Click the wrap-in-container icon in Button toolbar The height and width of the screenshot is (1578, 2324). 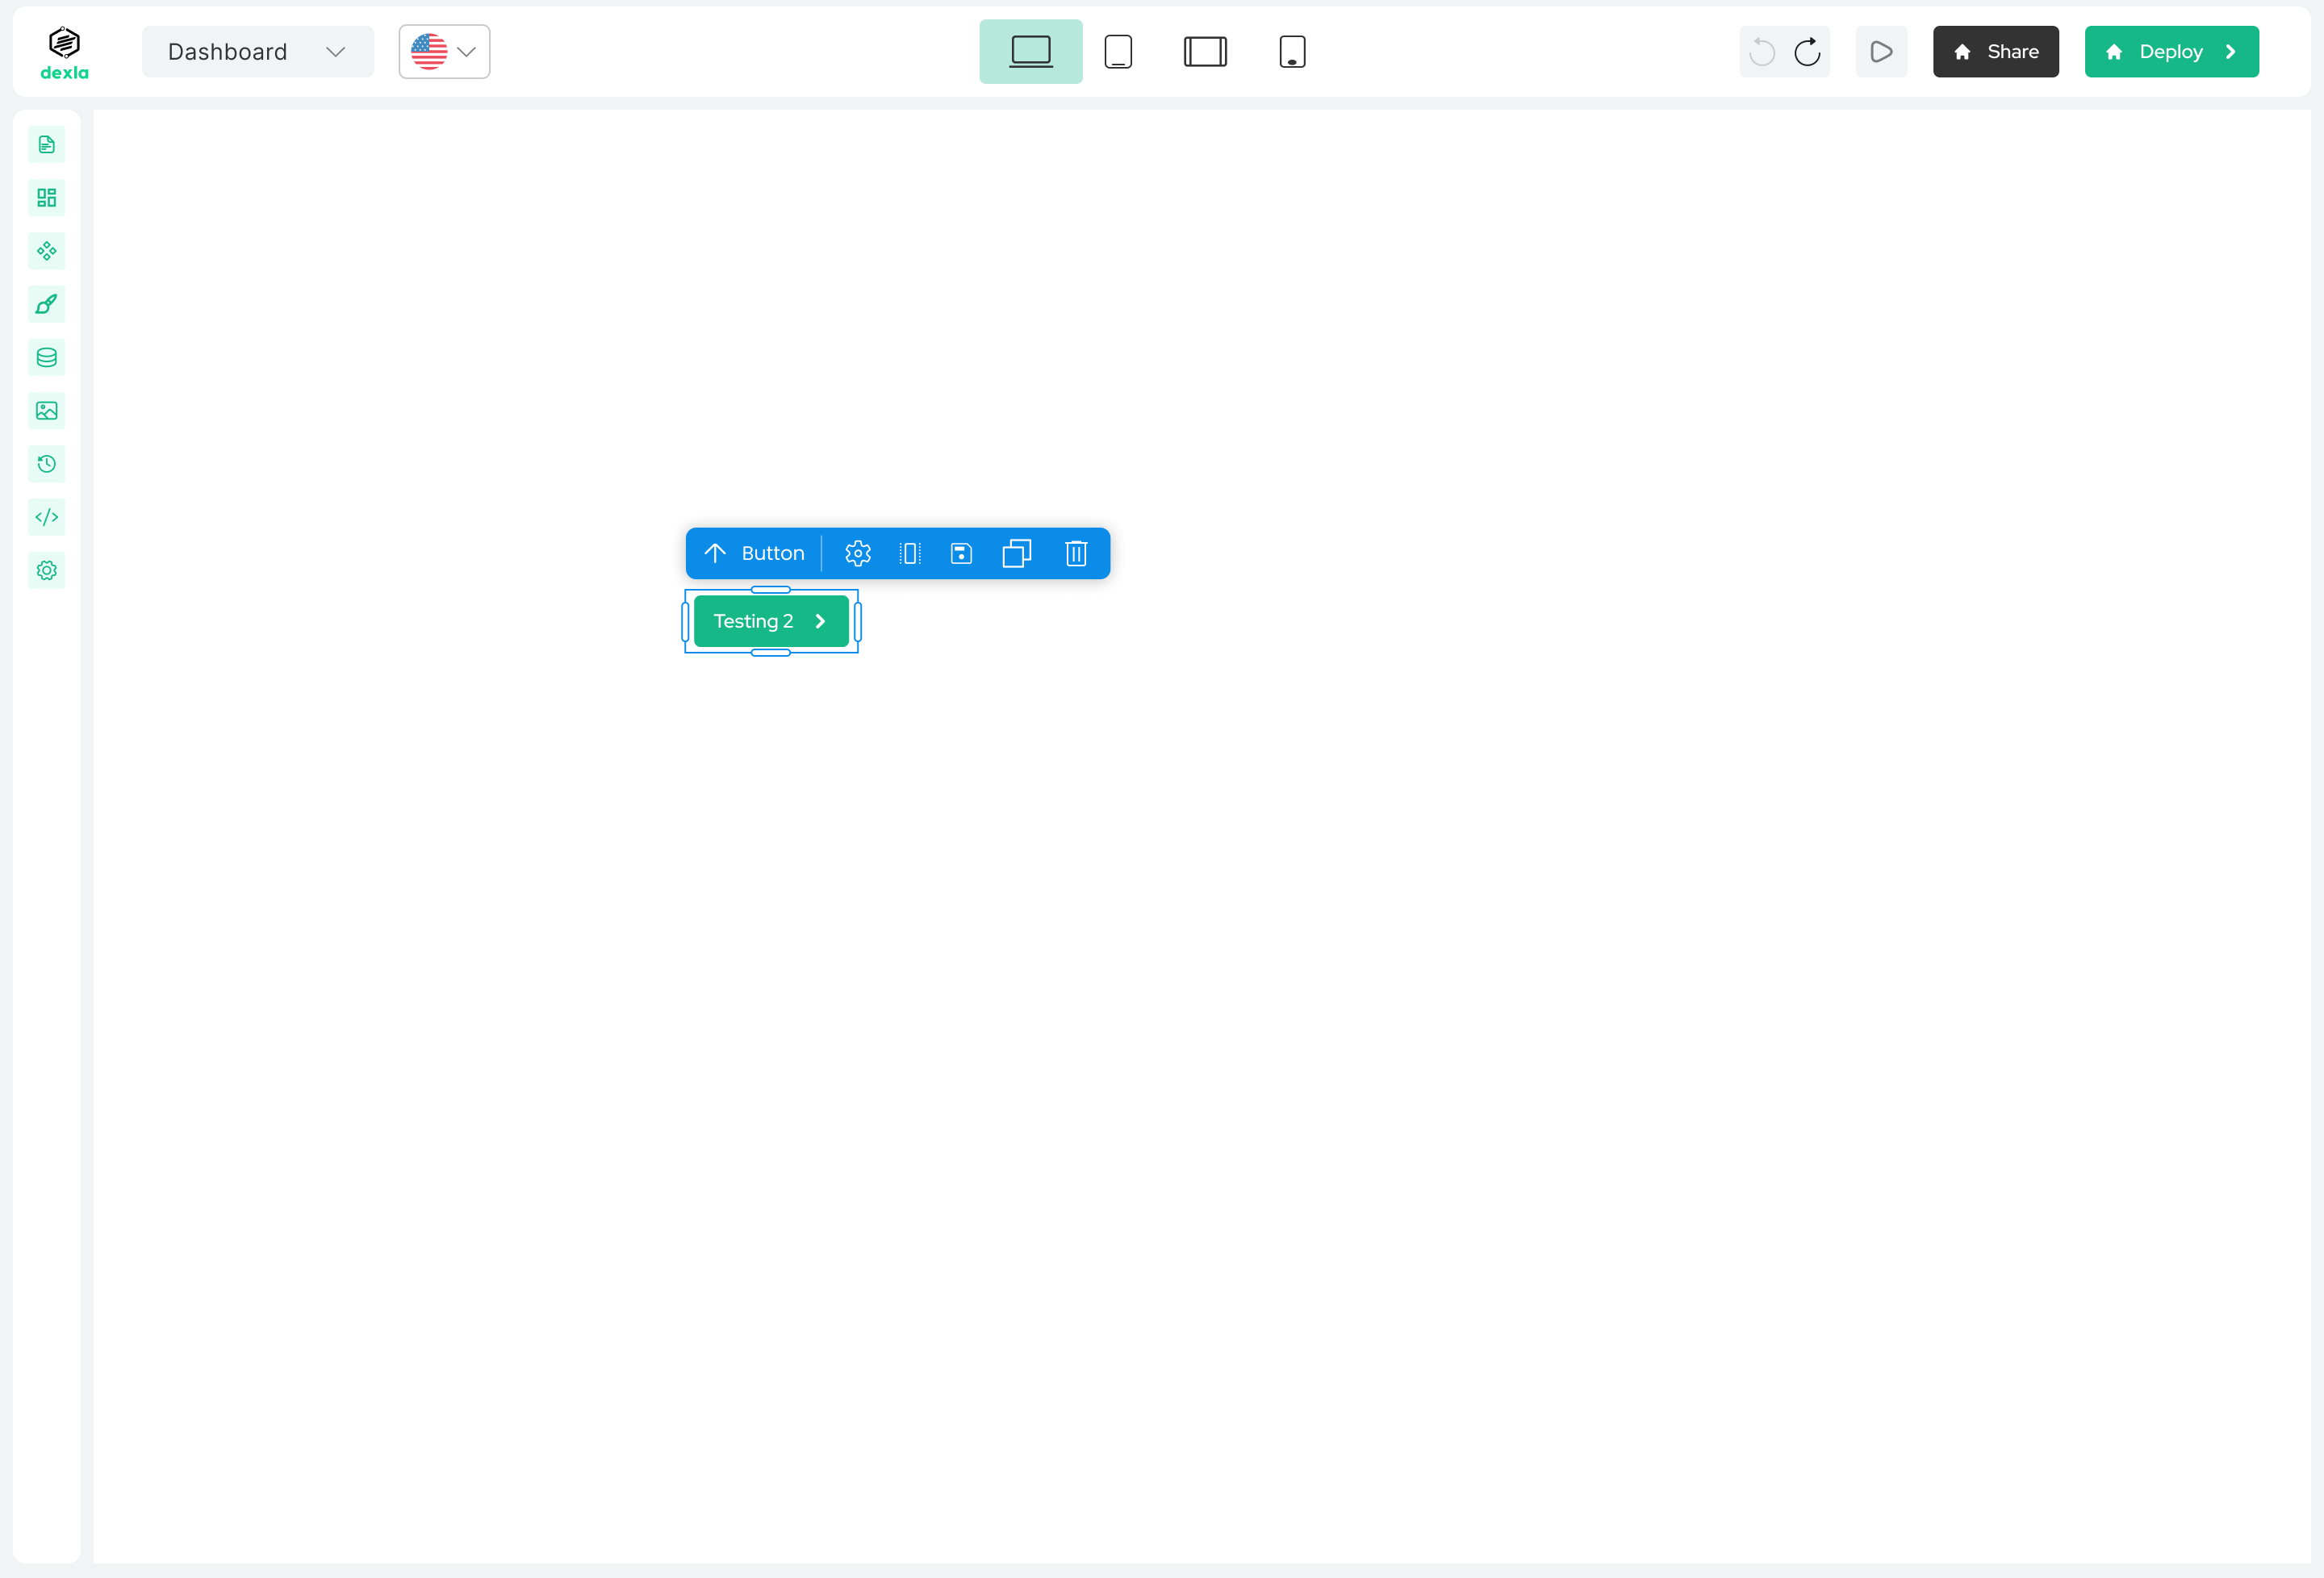pos(910,553)
